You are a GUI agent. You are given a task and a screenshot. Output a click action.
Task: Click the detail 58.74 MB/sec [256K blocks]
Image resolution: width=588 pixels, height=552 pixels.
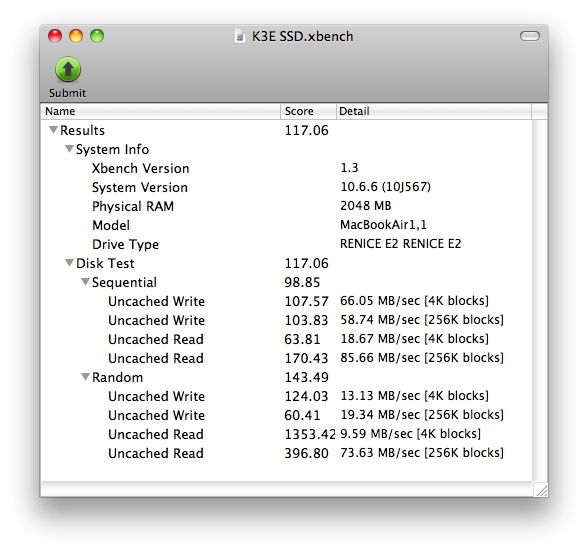(422, 320)
